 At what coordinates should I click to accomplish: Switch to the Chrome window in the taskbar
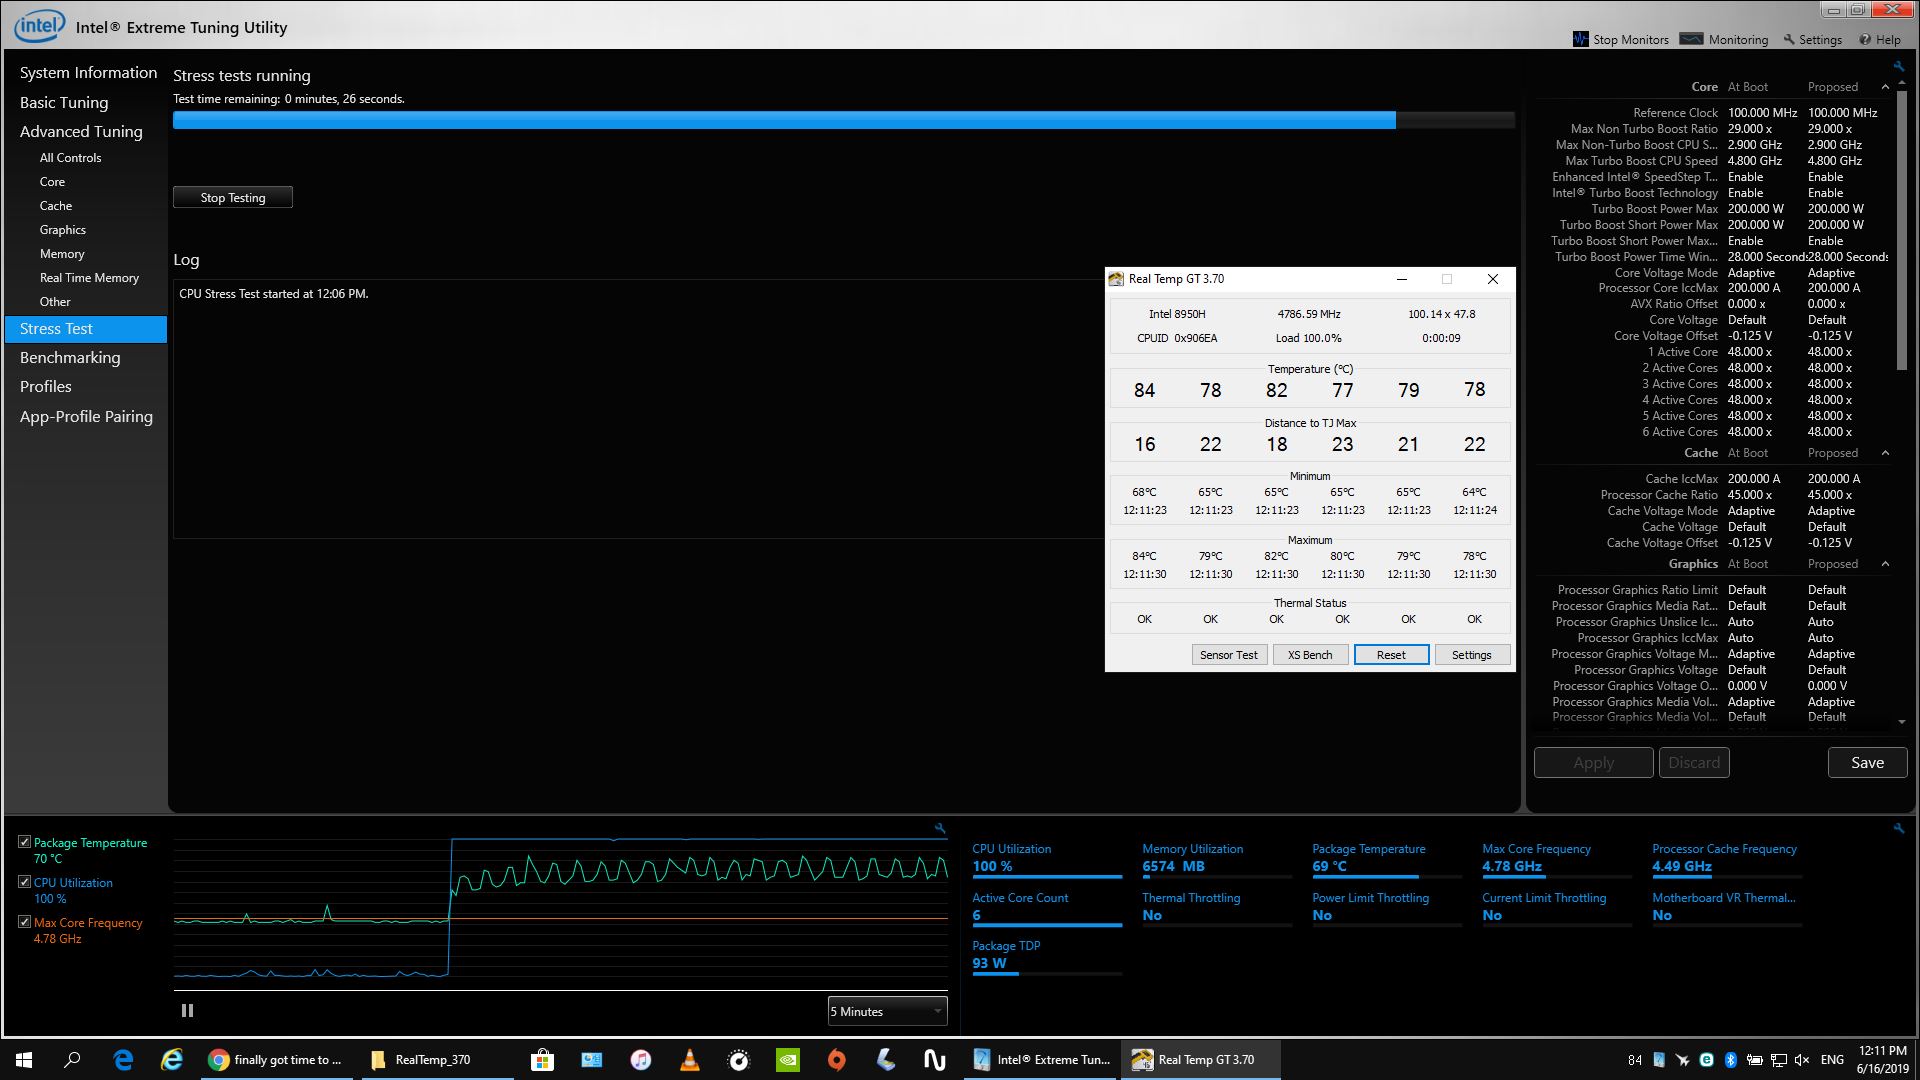276,1060
